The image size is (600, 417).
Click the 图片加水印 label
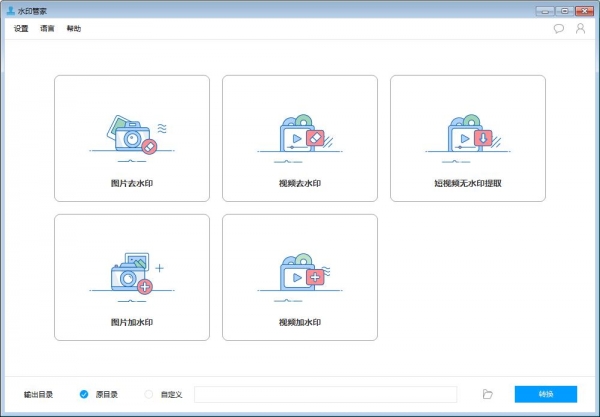(132, 323)
